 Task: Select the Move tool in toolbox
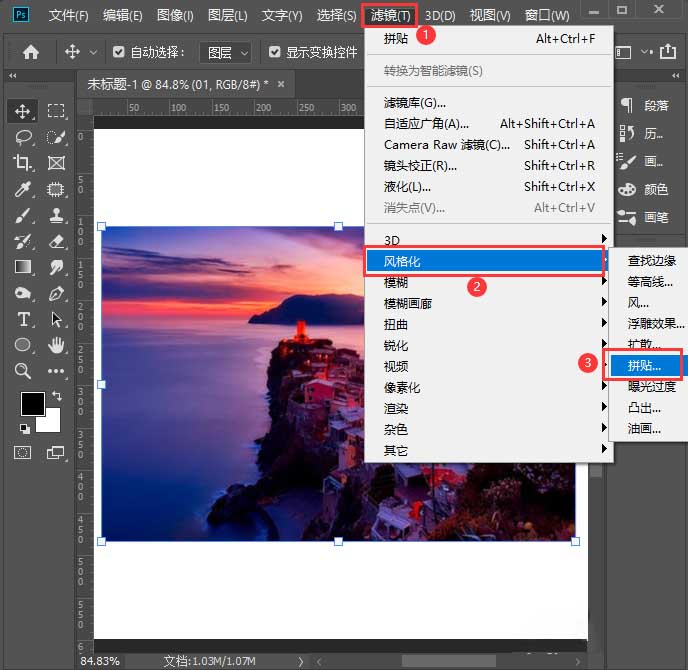point(22,111)
